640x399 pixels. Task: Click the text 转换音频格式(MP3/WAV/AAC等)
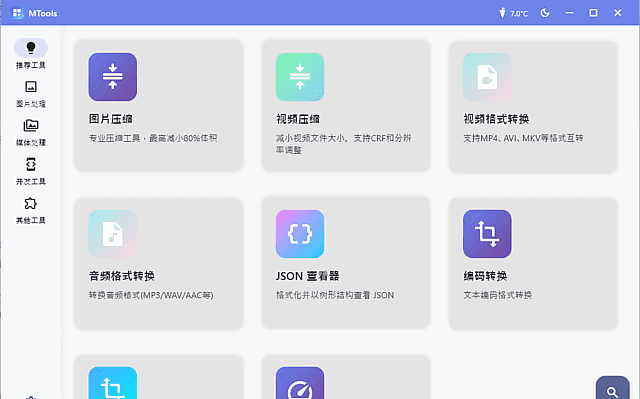click(x=151, y=295)
